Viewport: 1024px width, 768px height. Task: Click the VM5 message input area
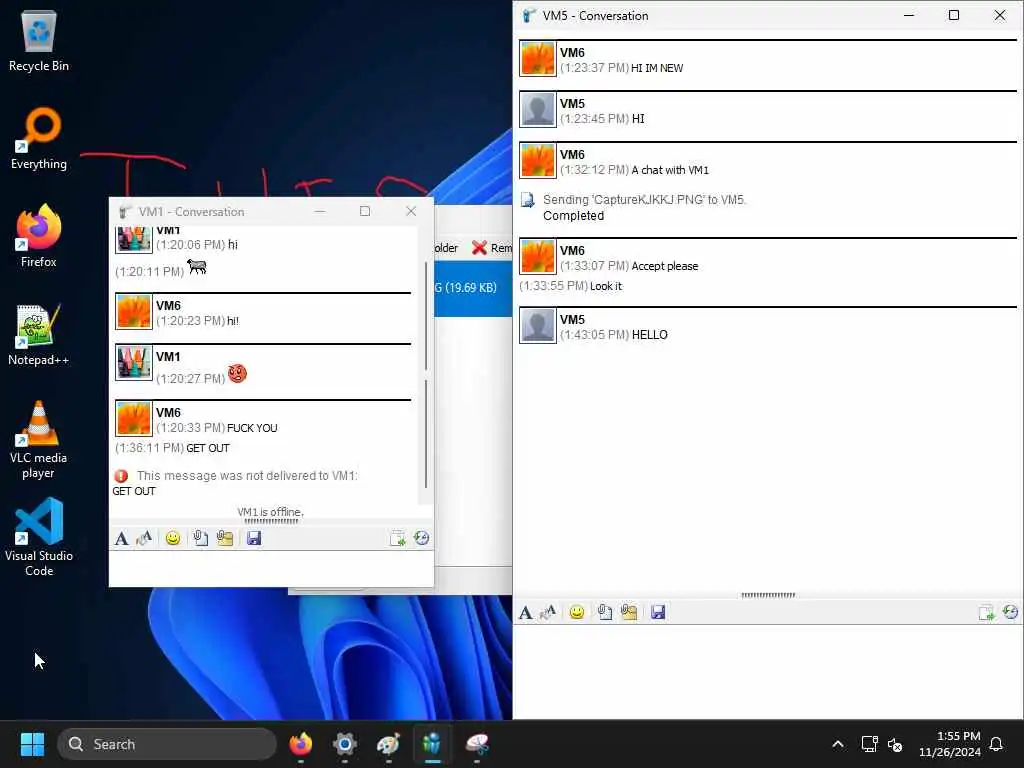tap(767, 671)
